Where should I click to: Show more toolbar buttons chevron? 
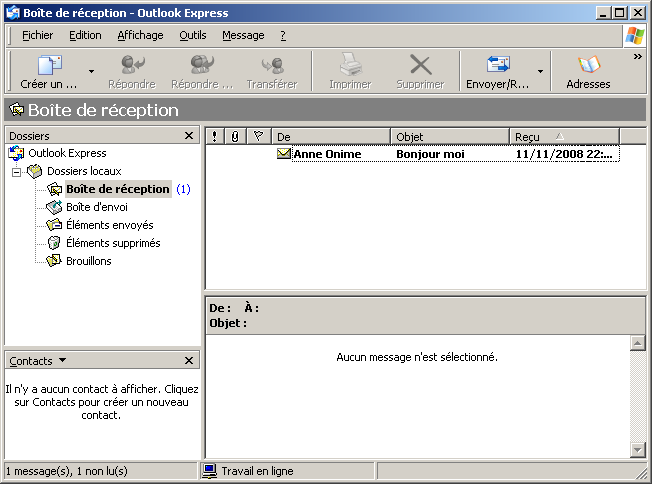pyautogui.click(x=637, y=57)
